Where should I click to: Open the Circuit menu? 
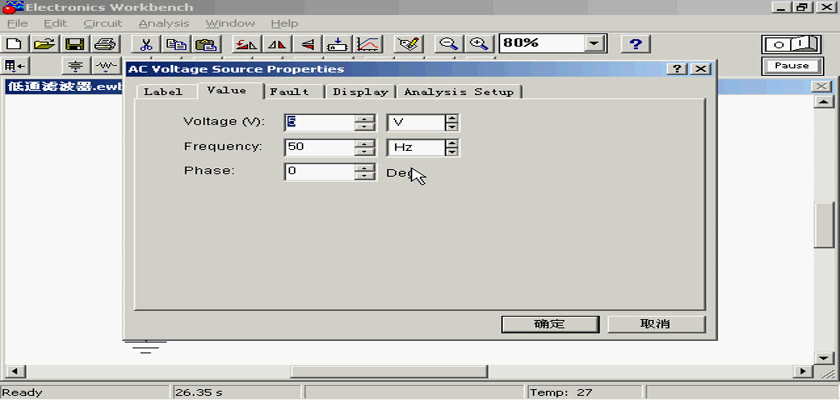coord(103,24)
